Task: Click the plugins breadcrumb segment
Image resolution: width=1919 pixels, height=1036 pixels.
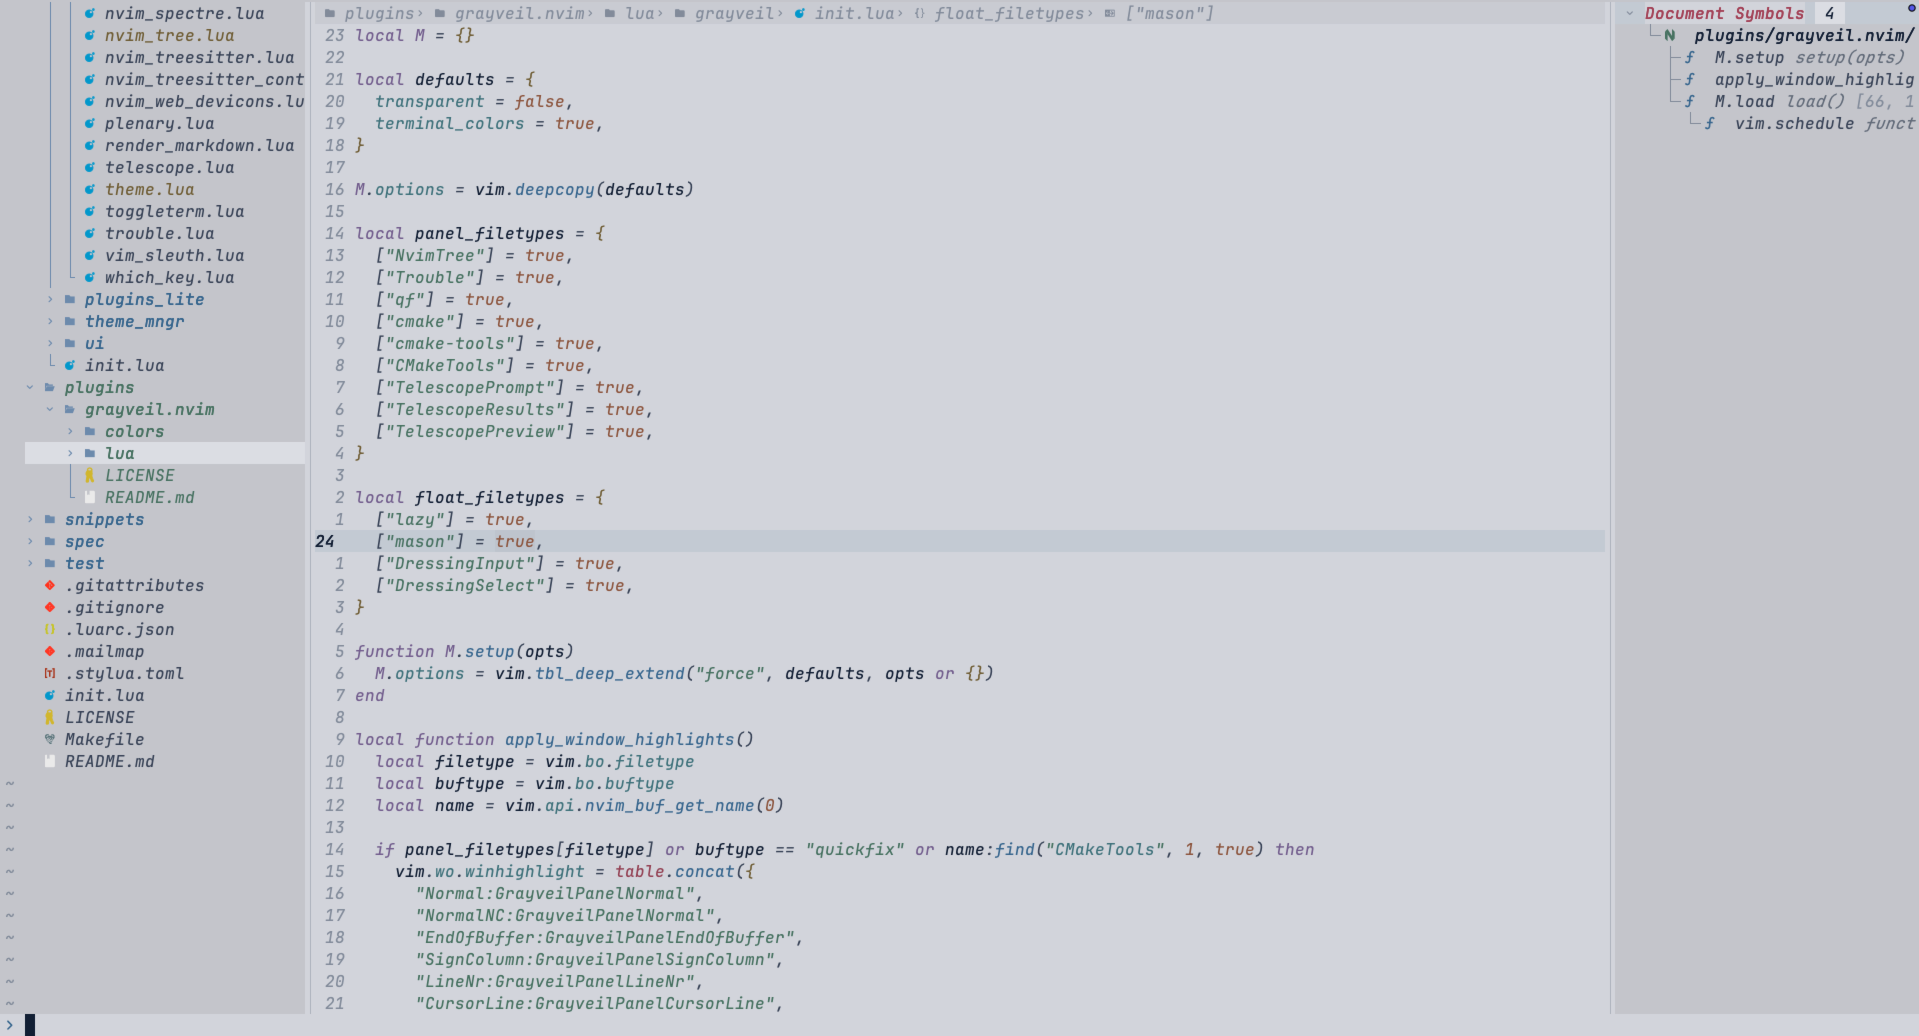Action: tap(379, 13)
